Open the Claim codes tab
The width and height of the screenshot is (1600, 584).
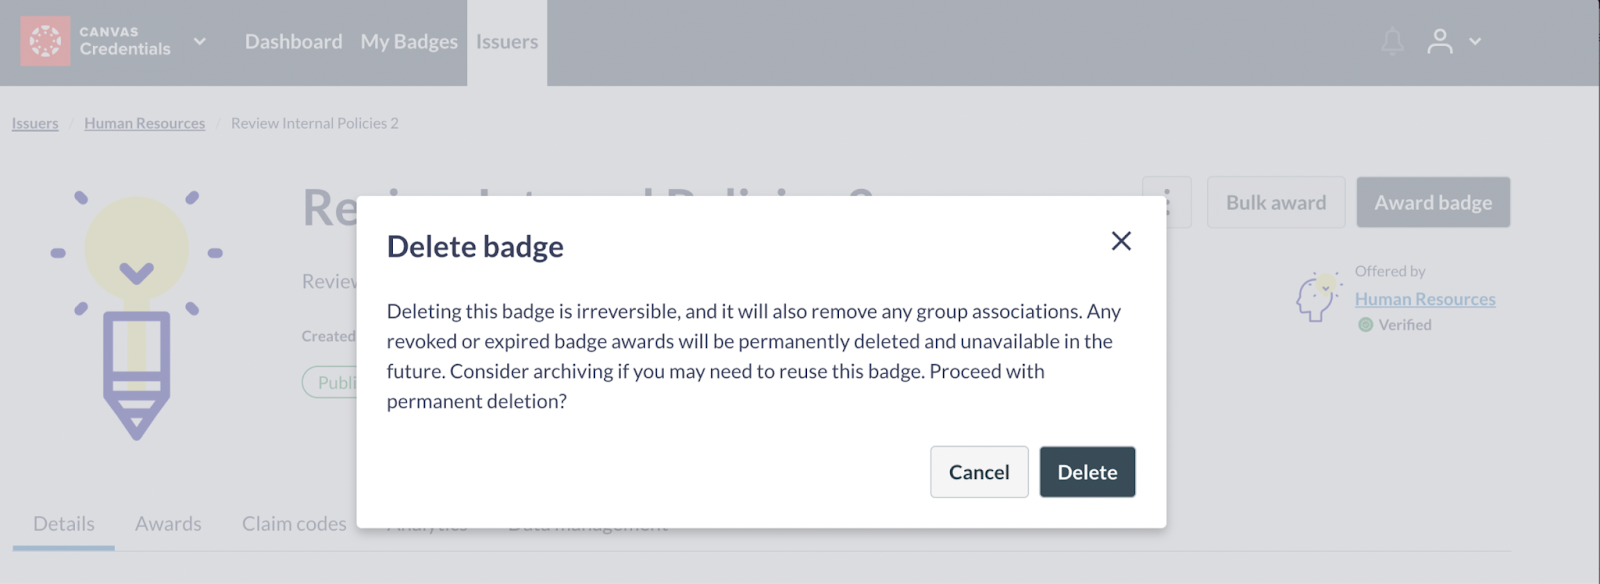[294, 524]
